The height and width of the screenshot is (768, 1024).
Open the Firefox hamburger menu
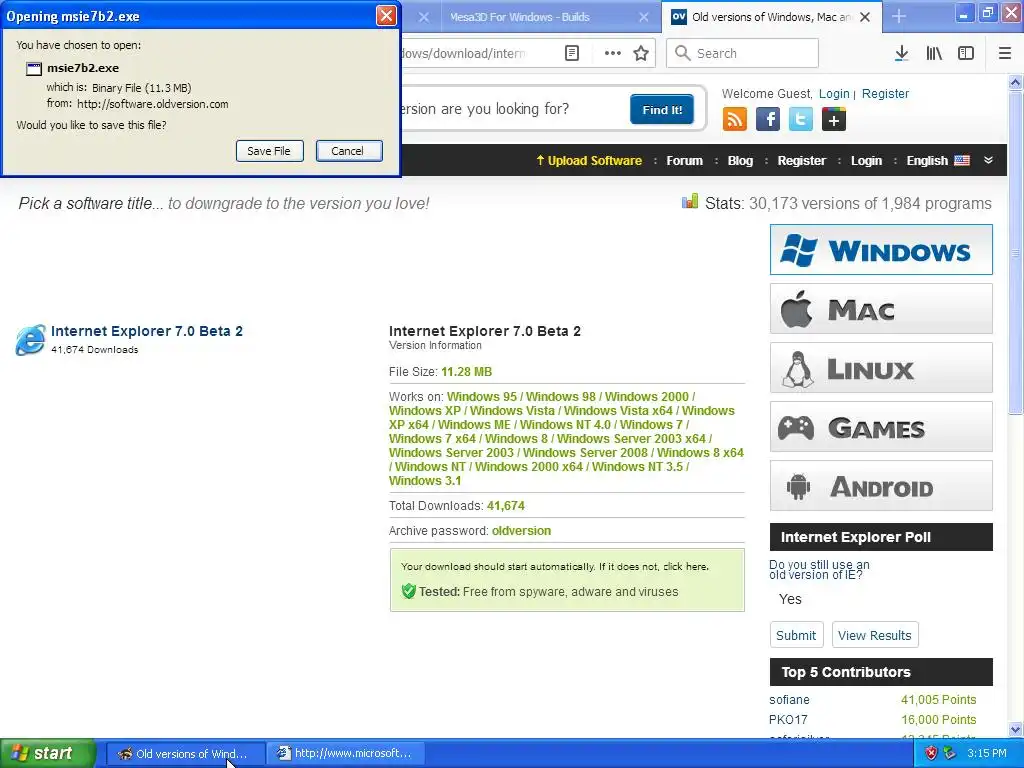point(1004,54)
